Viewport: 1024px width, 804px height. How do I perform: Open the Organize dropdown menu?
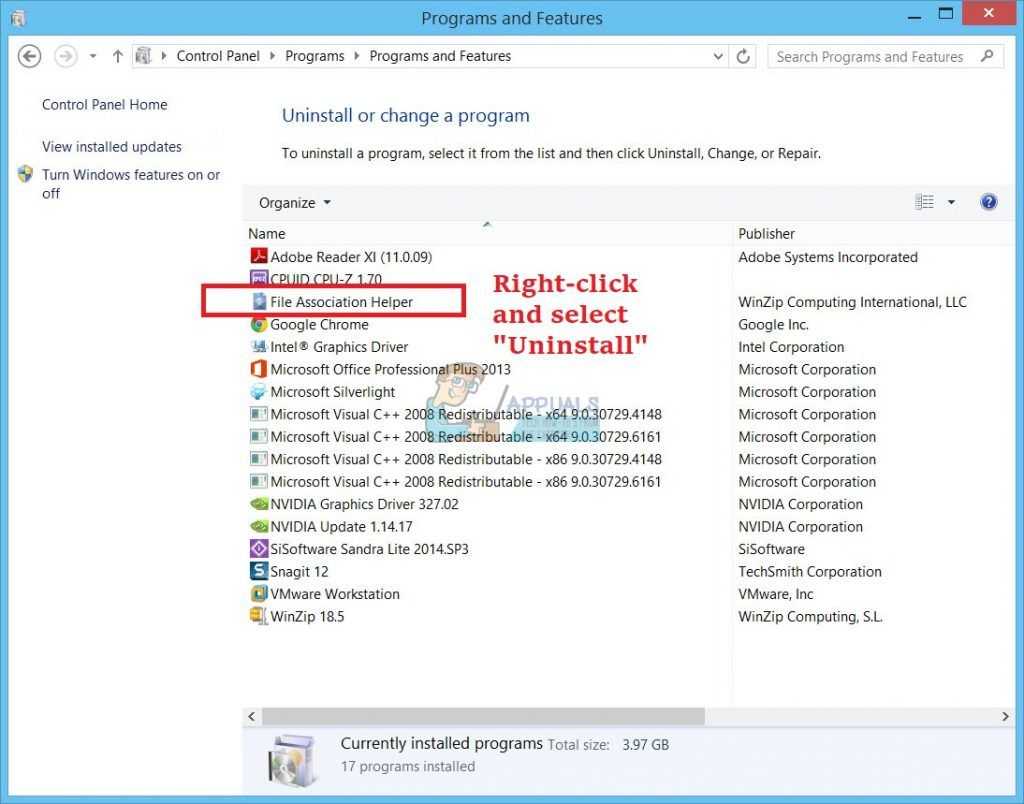[x=294, y=203]
